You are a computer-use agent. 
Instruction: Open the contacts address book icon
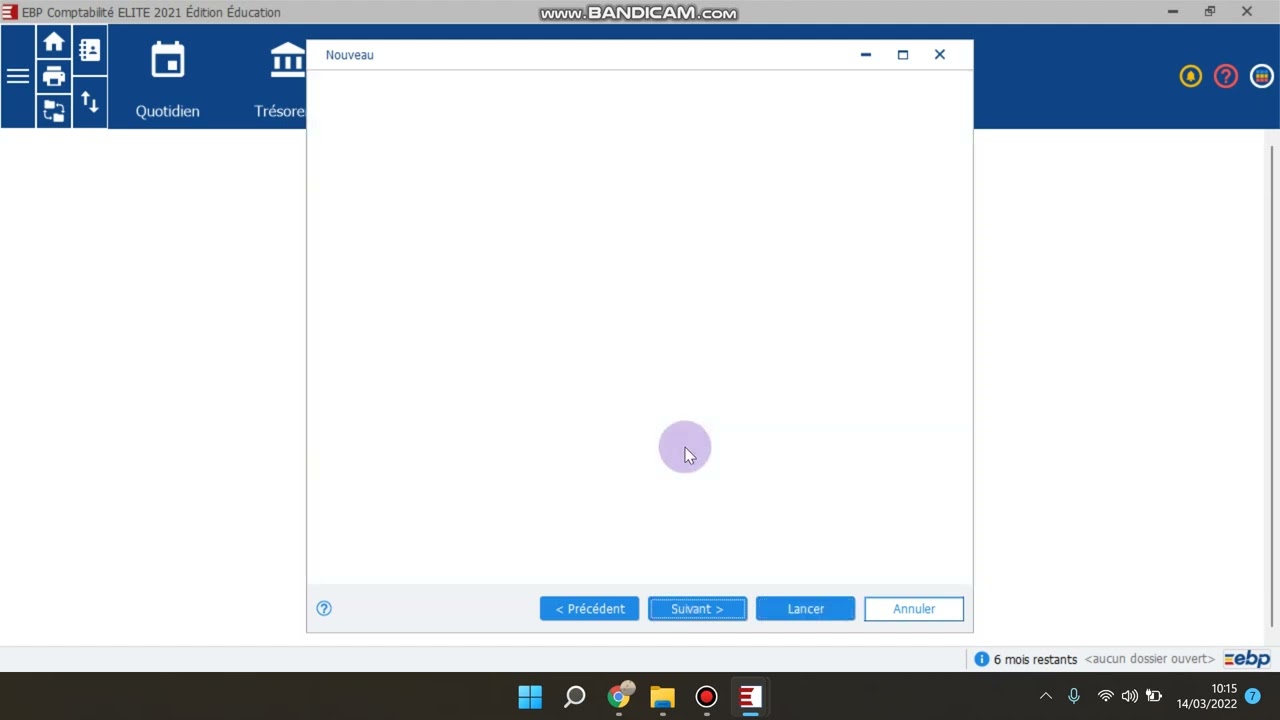tap(90, 51)
